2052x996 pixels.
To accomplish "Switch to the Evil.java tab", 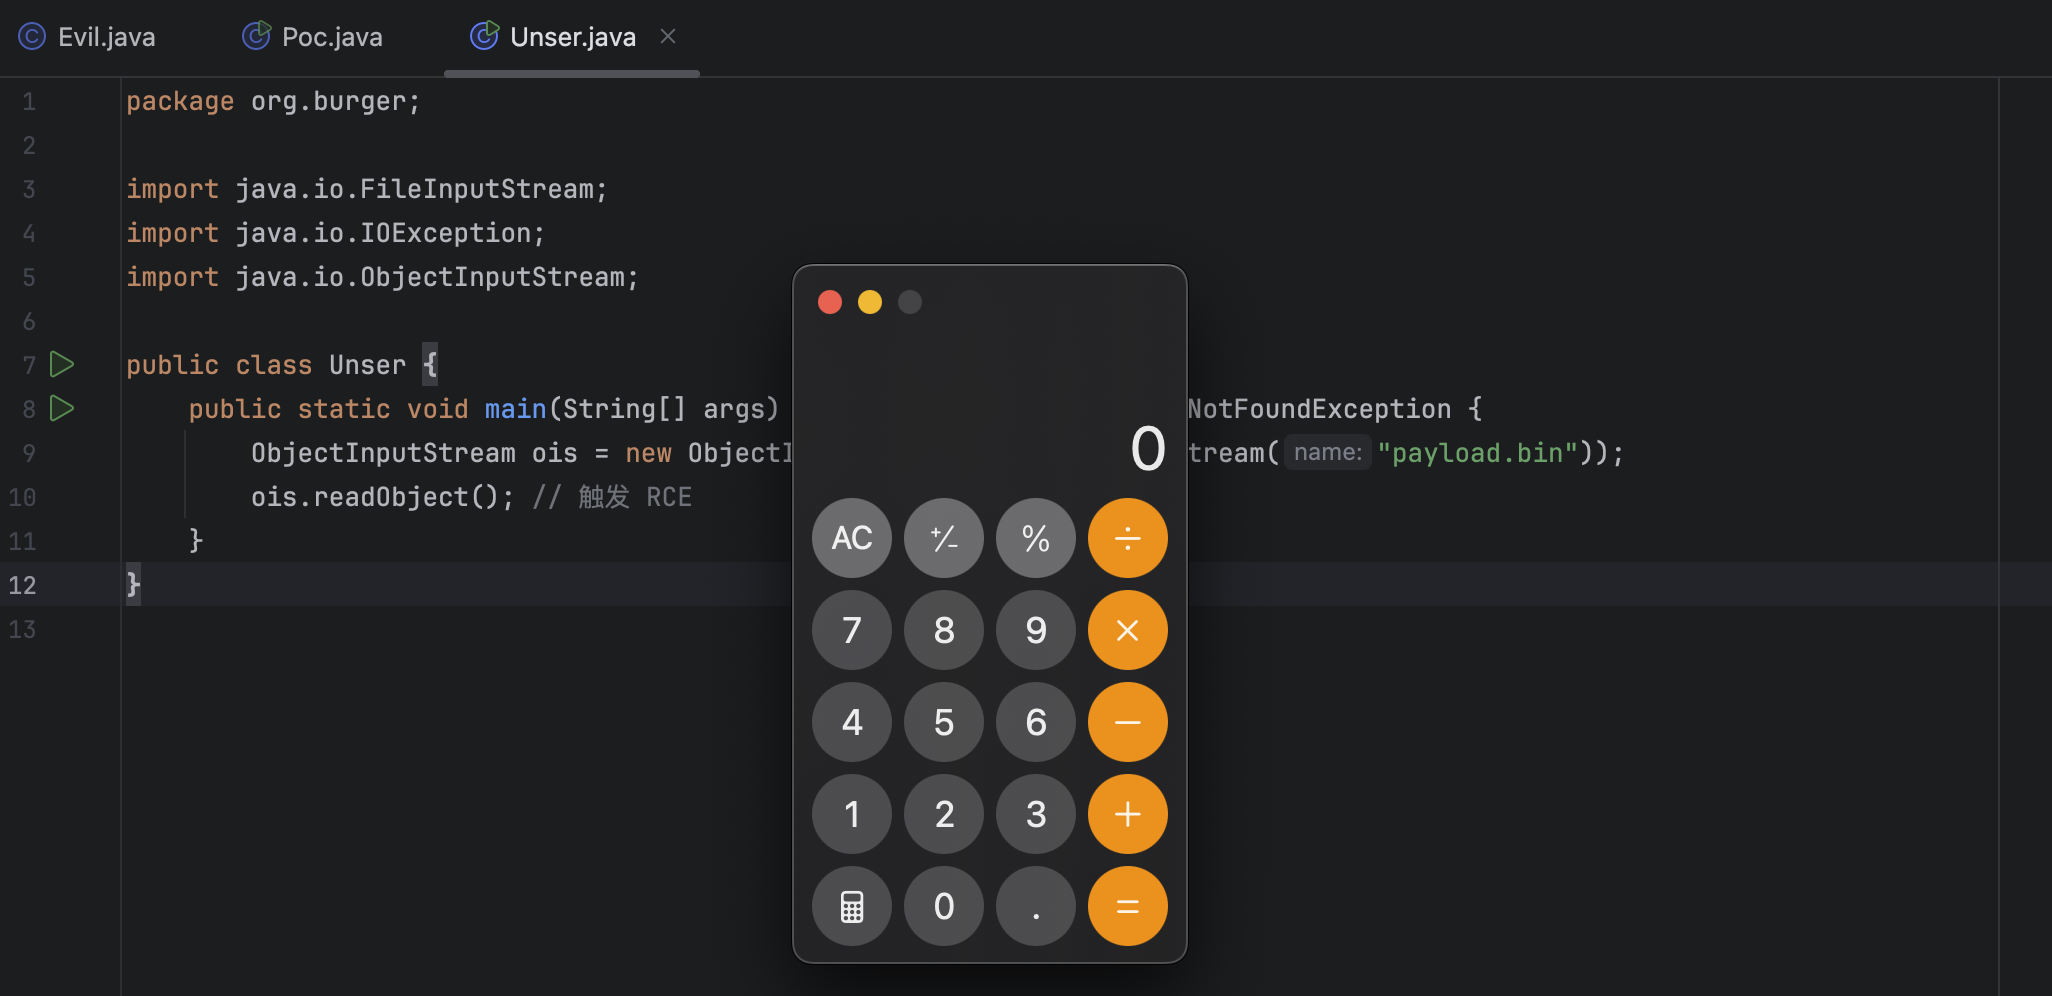I will tap(107, 36).
